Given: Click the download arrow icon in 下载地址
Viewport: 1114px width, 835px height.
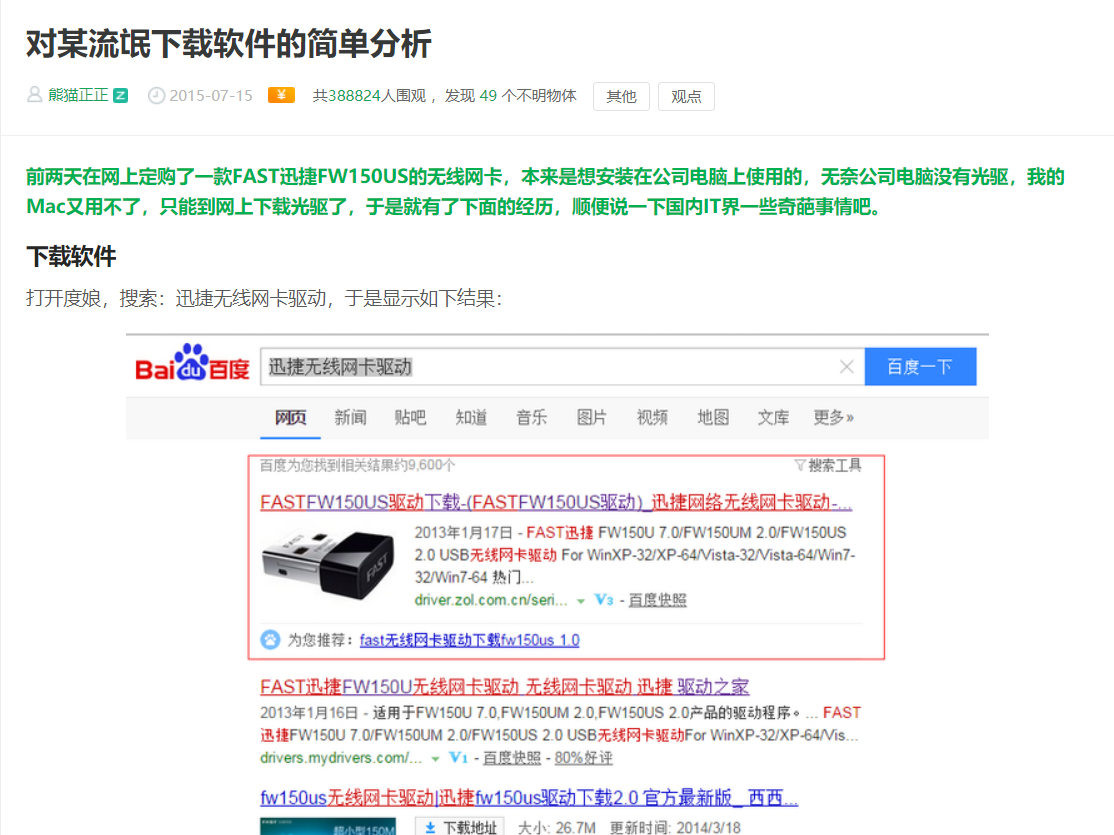Looking at the screenshot, I should (x=430, y=828).
